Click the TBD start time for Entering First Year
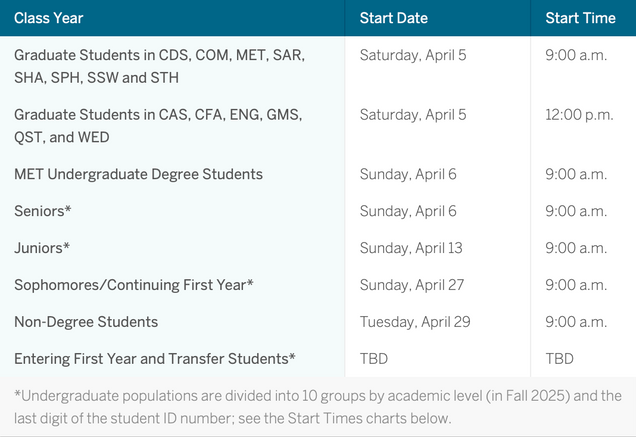Viewport: 636px width, 437px height. click(x=560, y=358)
